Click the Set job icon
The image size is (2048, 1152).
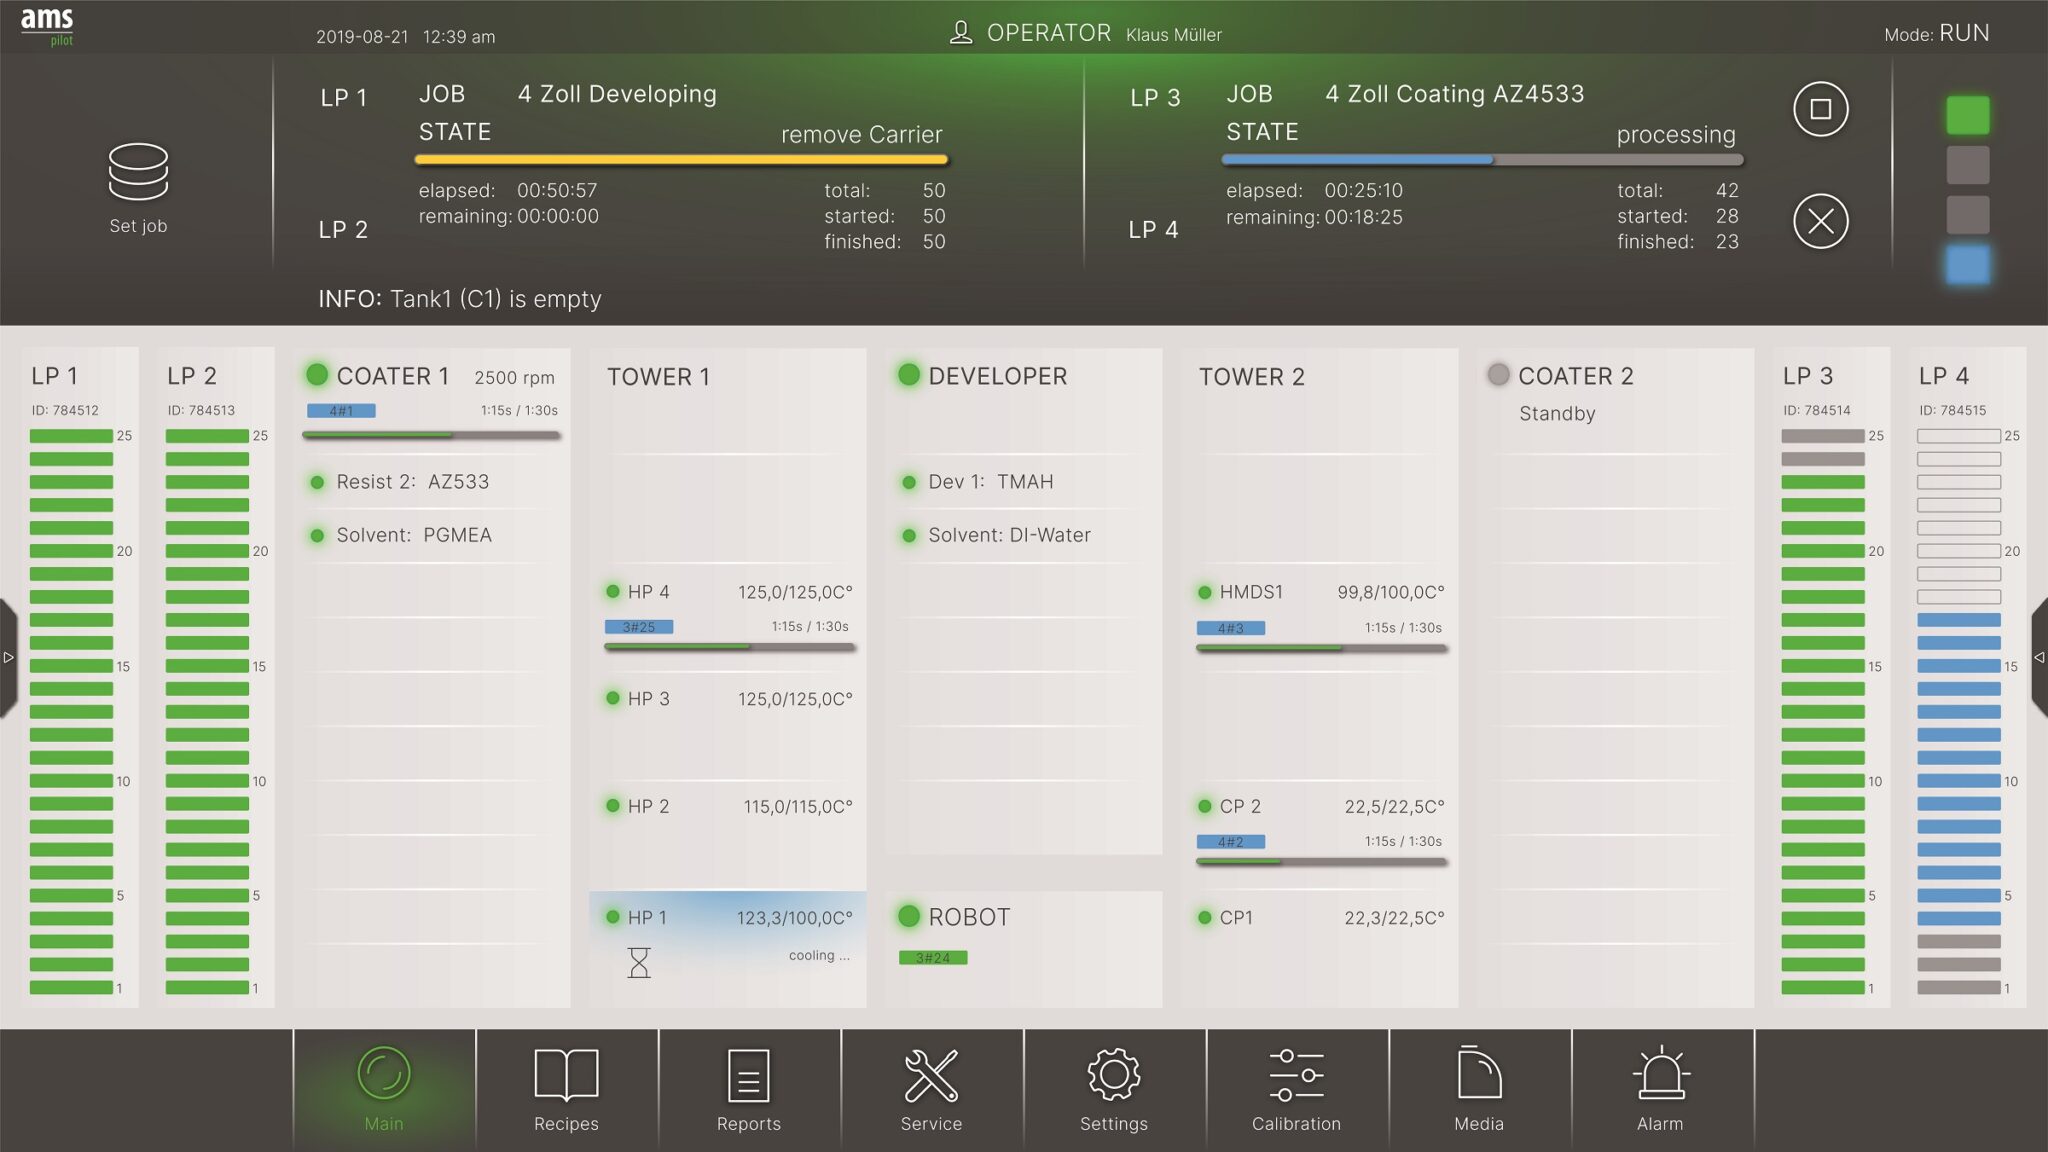coord(137,172)
